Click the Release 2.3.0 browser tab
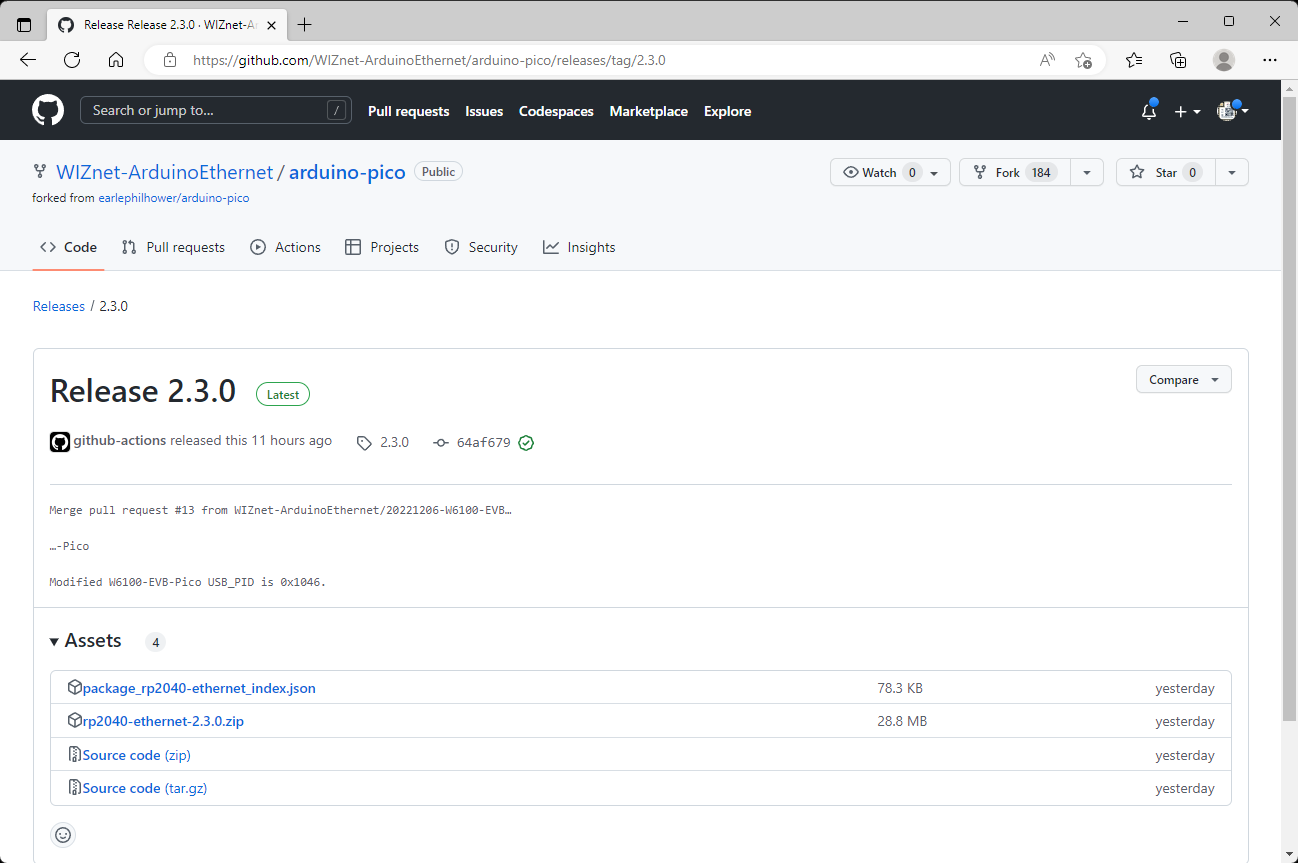This screenshot has height=863, width=1298. [167, 24]
